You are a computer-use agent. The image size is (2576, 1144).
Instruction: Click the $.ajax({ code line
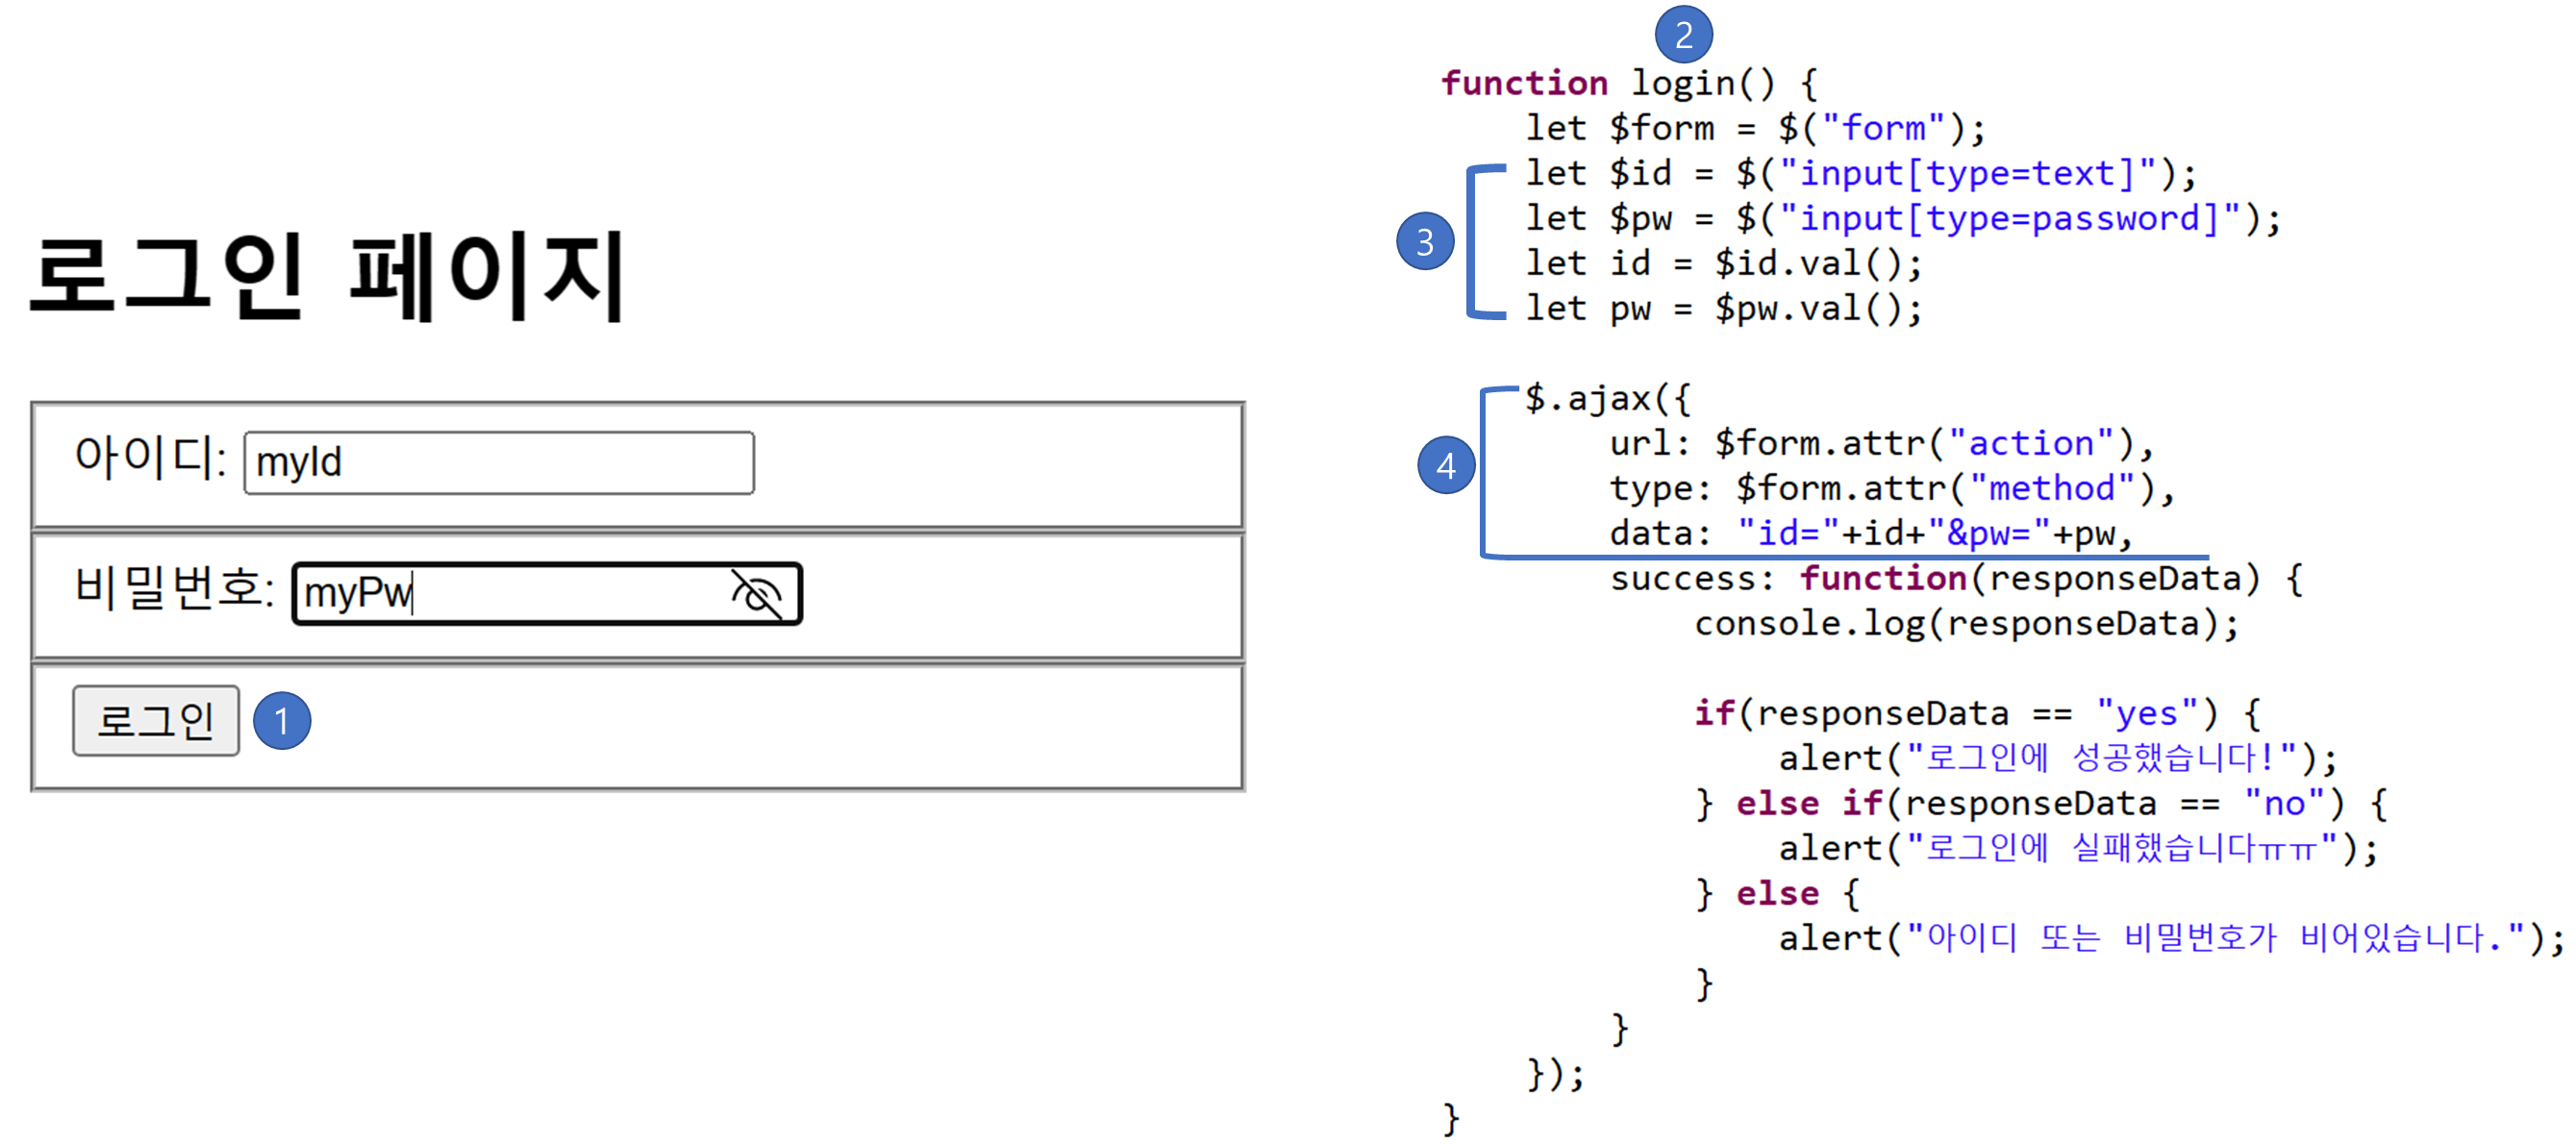[1608, 398]
